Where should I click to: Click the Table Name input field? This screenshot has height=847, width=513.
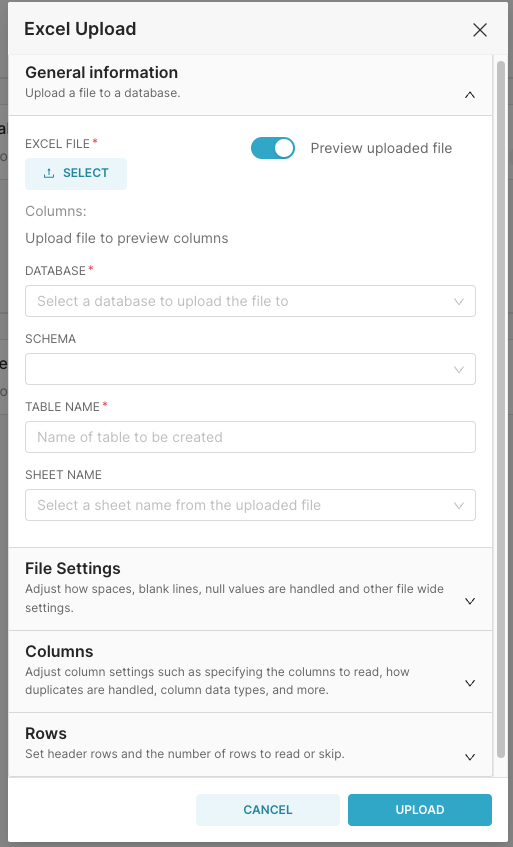250,437
